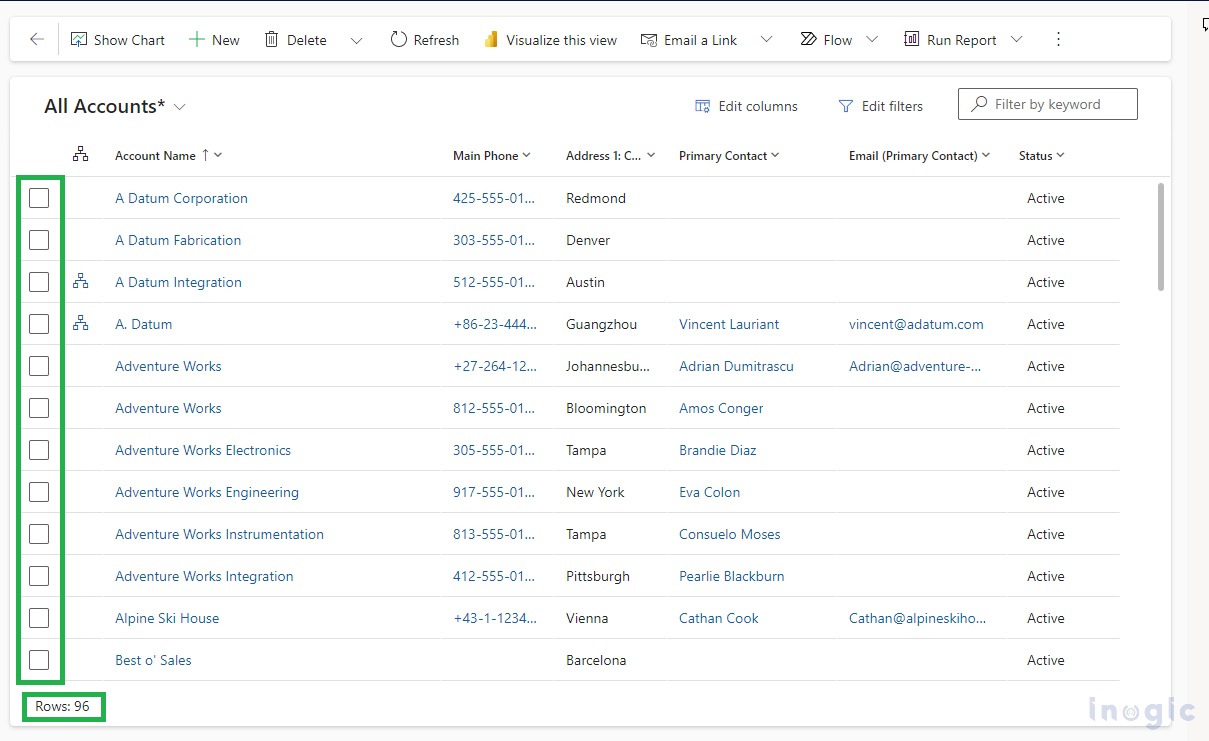The image size is (1209, 741).
Task: Check the Adventure Works Electronics checkbox
Action: [39, 450]
